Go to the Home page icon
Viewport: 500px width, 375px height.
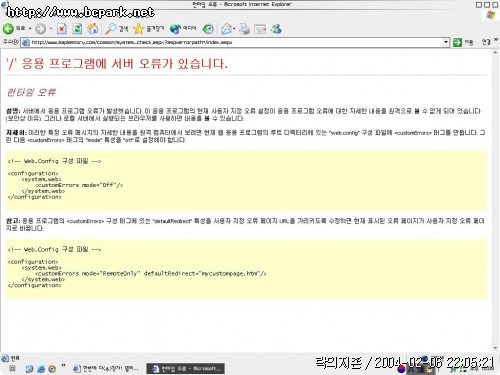click(93, 29)
